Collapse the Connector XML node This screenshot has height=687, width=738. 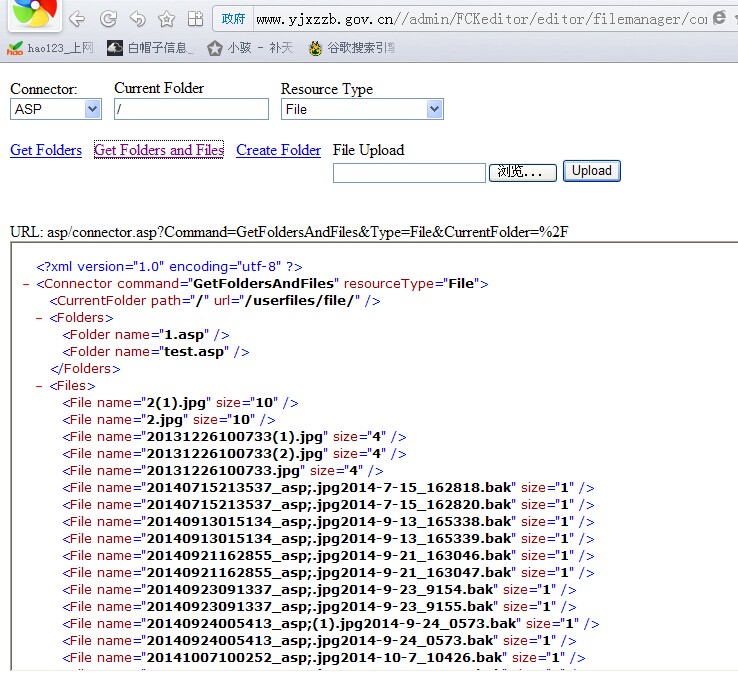[x=26, y=284]
